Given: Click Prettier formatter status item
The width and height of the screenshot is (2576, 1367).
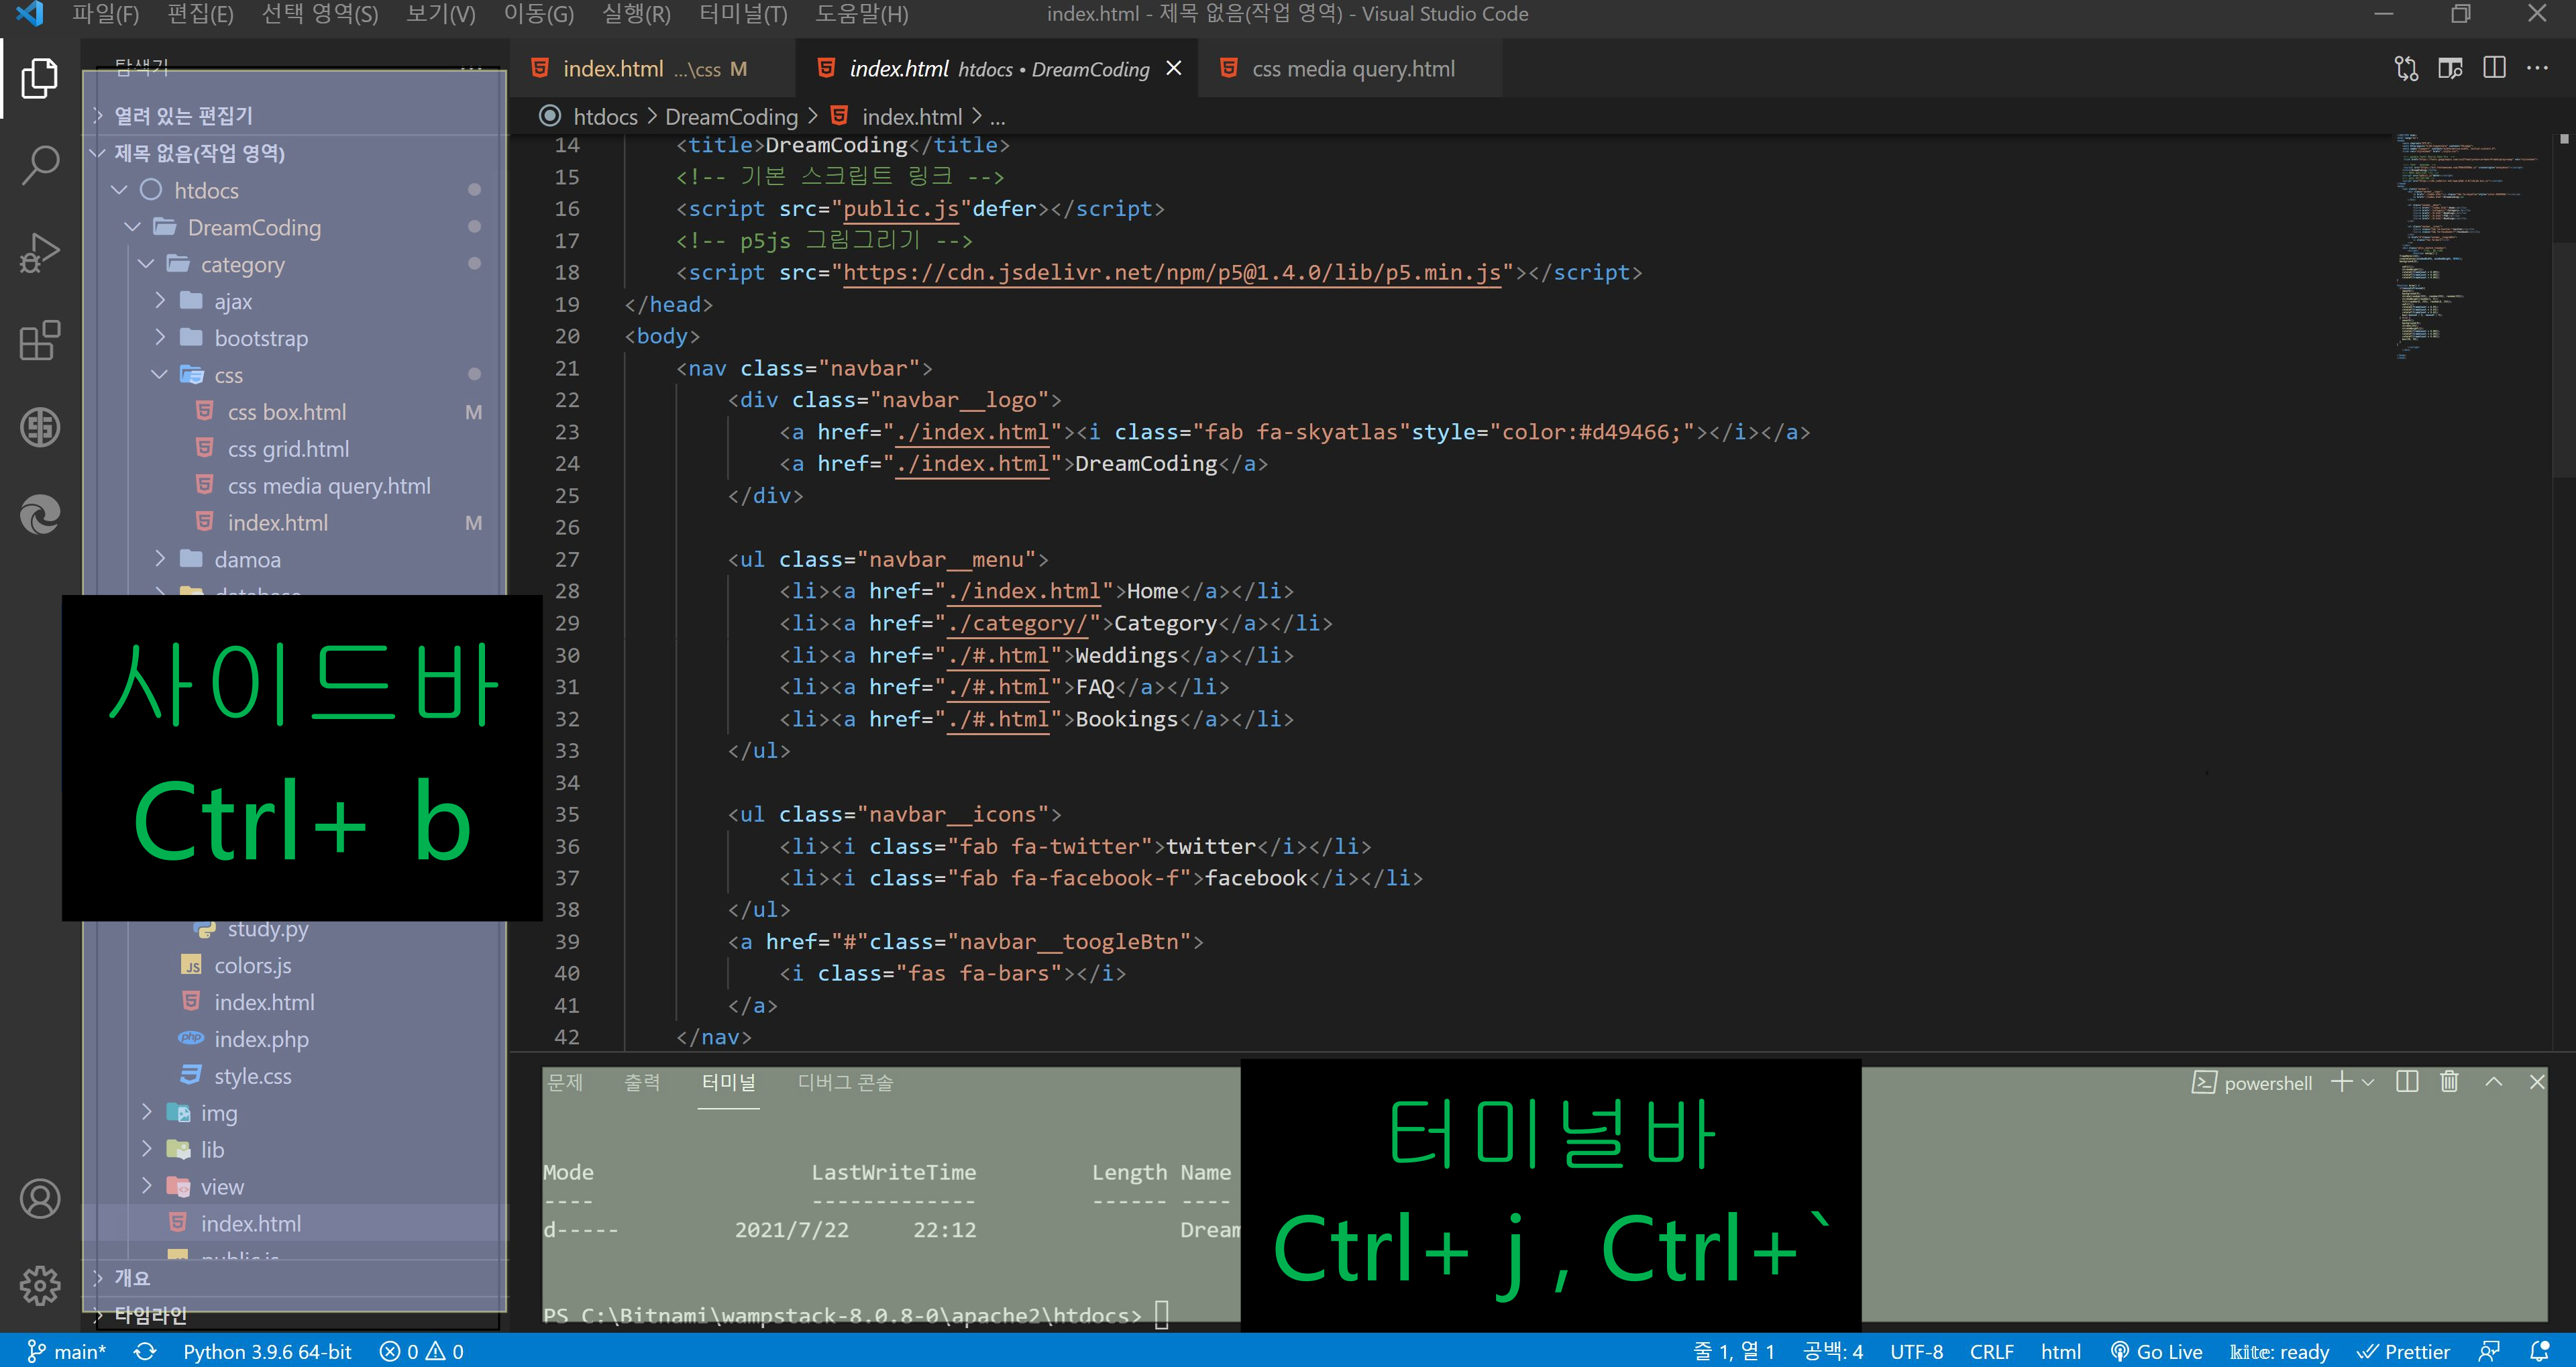Looking at the screenshot, I should click(x=2403, y=1351).
